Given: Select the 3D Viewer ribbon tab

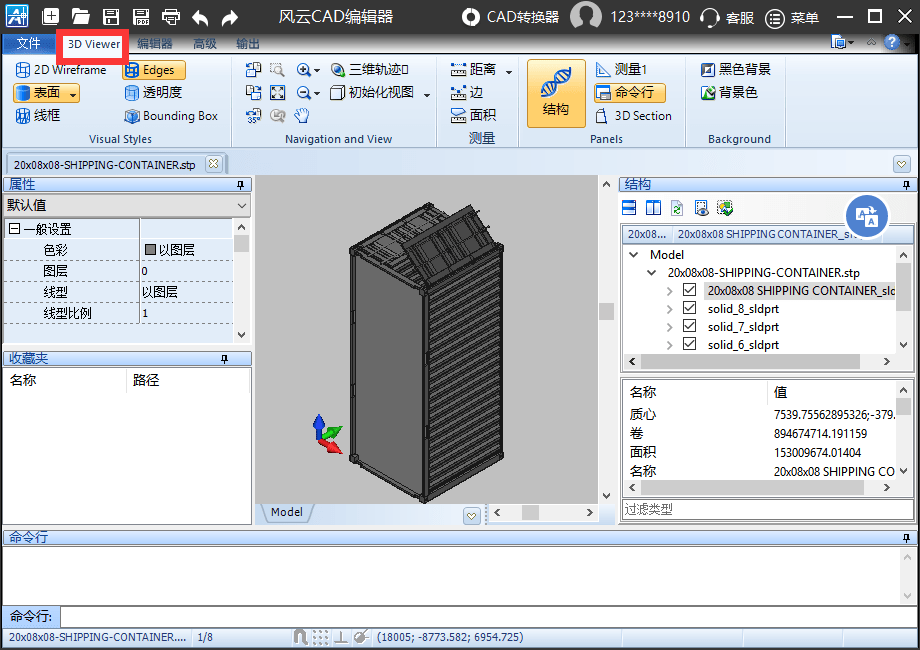Looking at the screenshot, I should [93, 44].
